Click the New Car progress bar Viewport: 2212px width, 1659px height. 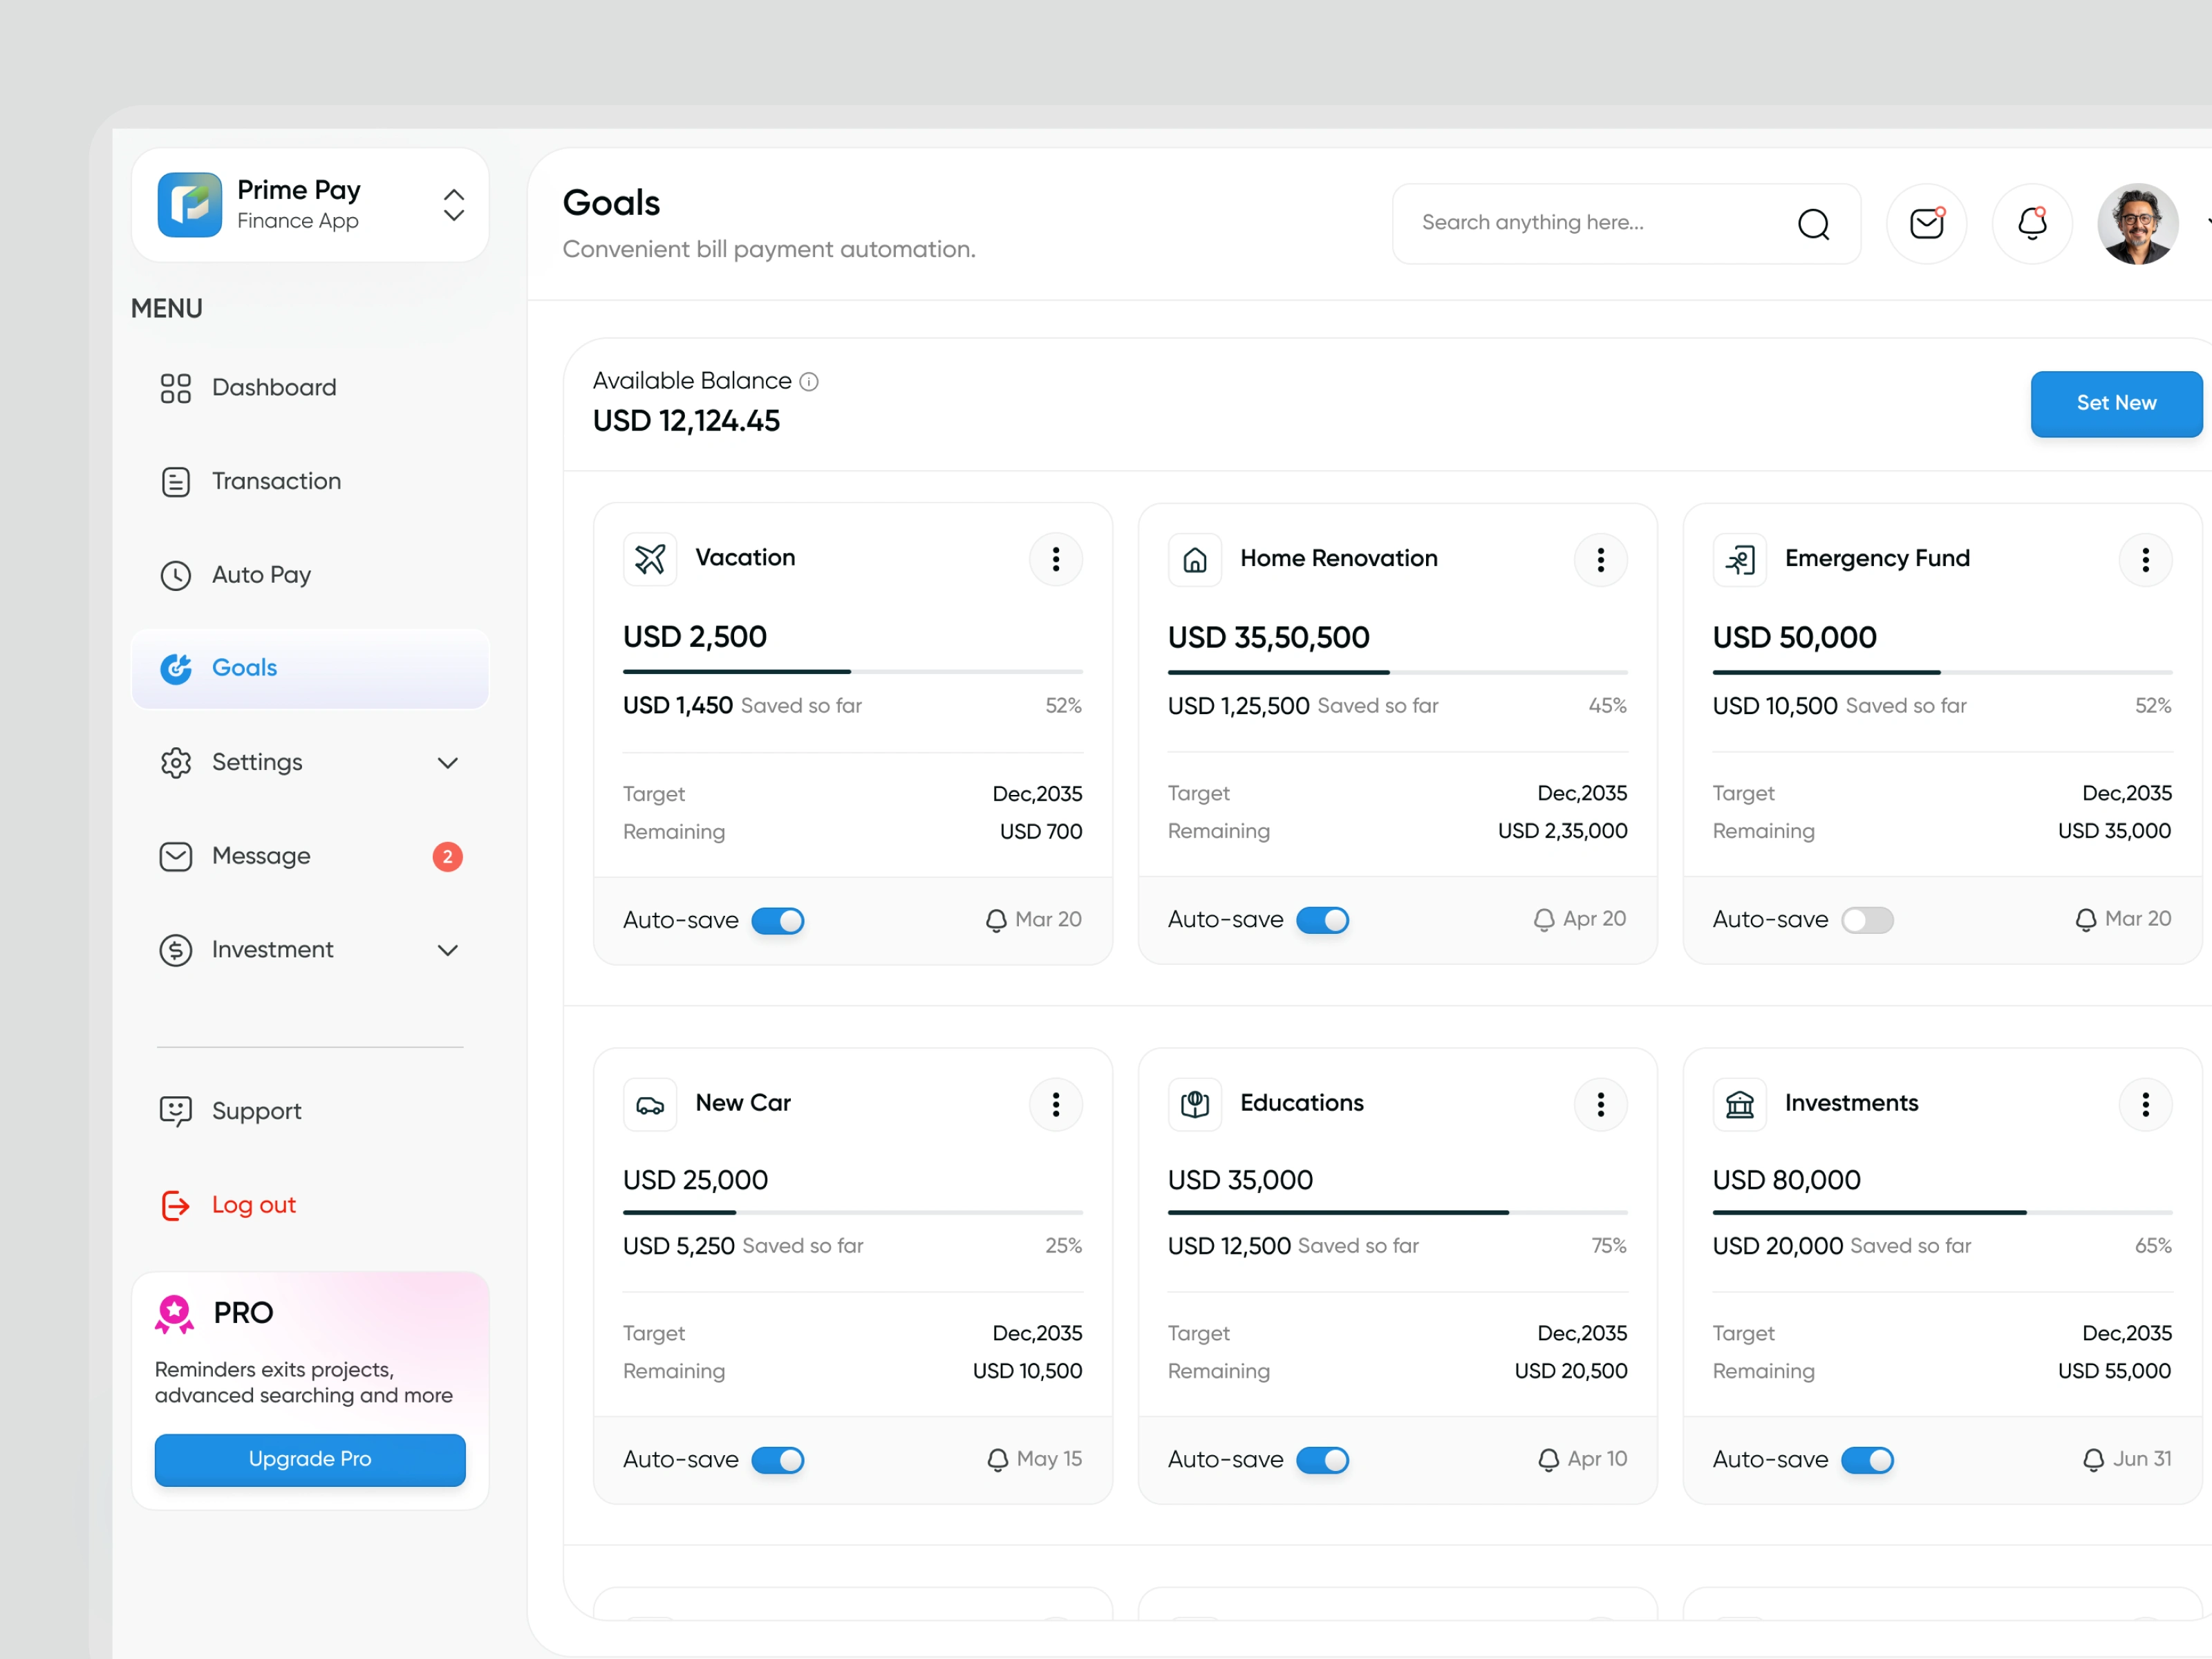852,1212
